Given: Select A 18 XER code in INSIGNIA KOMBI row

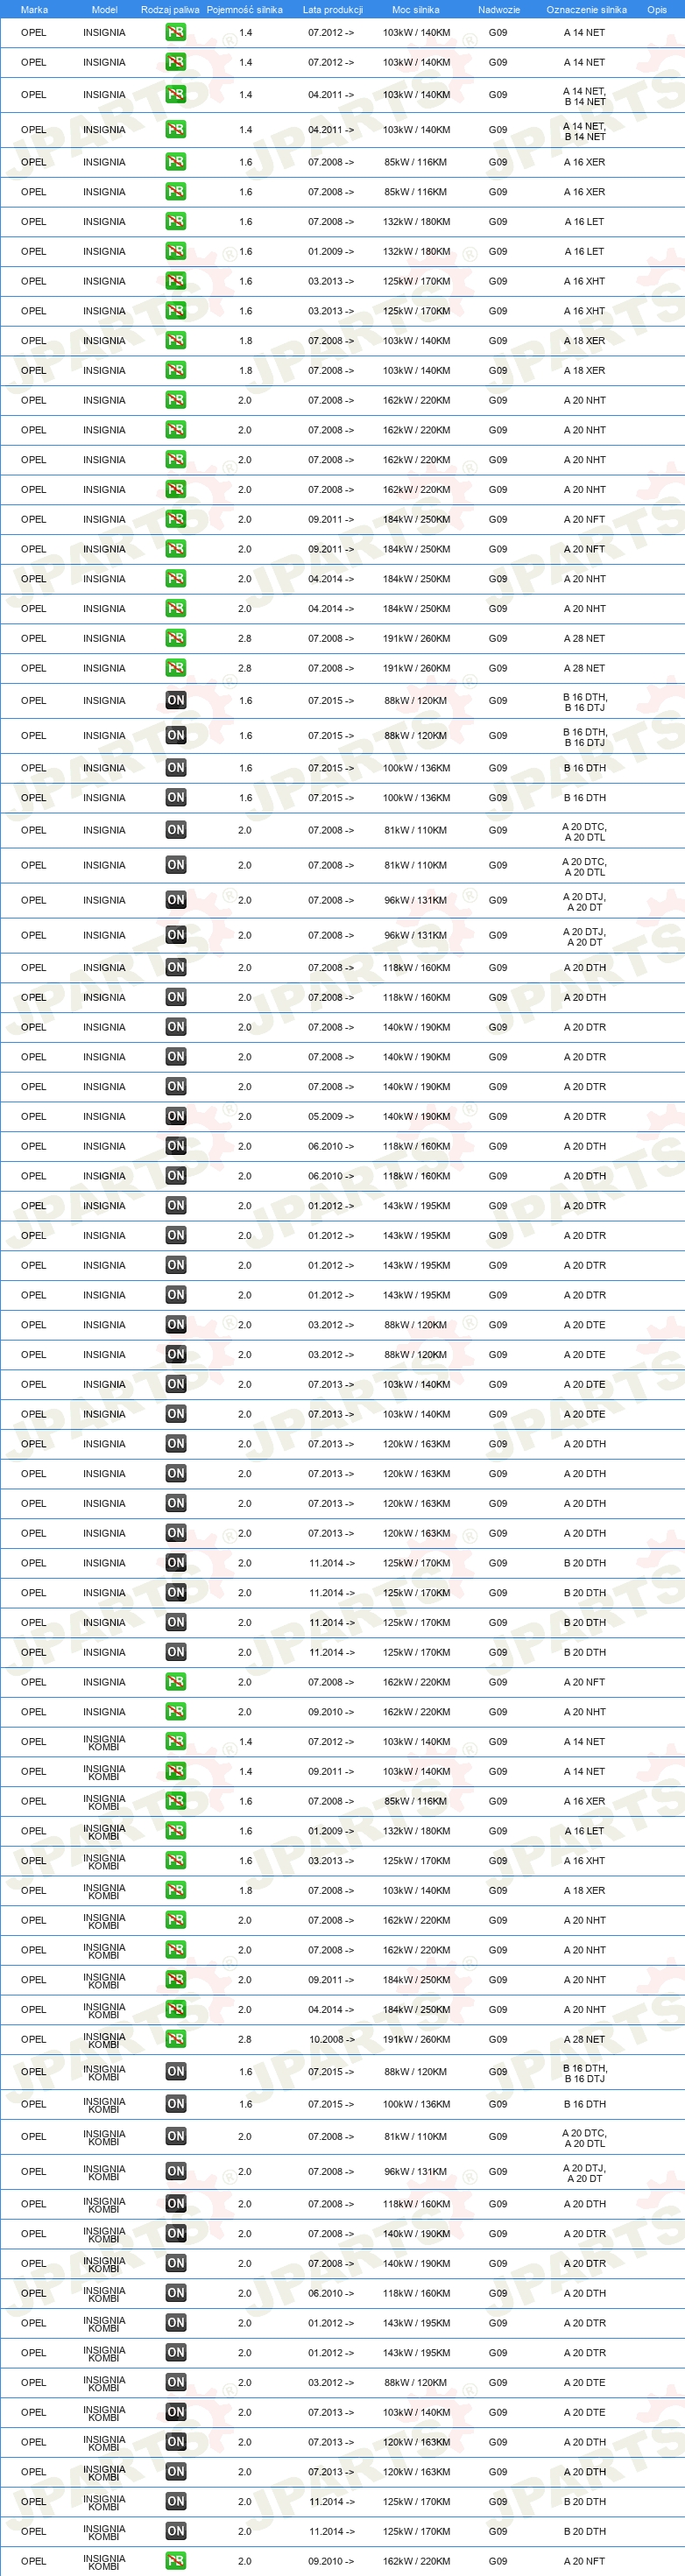Looking at the screenshot, I should click(x=584, y=1890).
